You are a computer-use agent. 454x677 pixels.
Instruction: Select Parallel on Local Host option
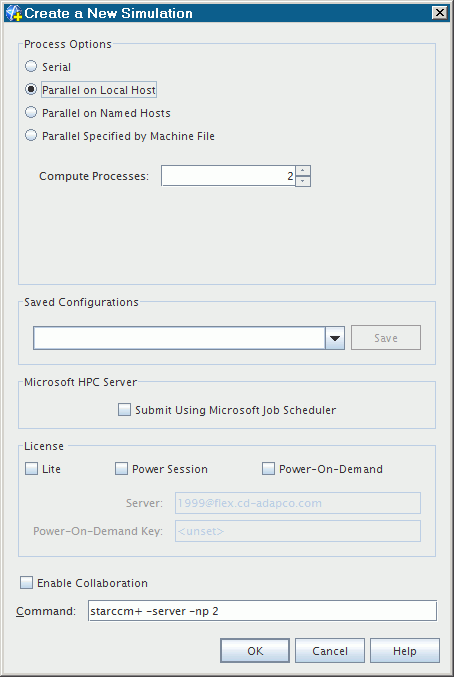coord(31,89)
